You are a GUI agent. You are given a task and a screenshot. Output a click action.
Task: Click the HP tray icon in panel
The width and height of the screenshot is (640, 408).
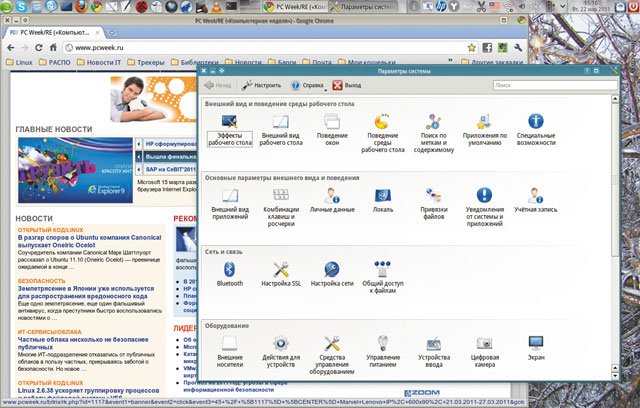[x=441, y=6]
